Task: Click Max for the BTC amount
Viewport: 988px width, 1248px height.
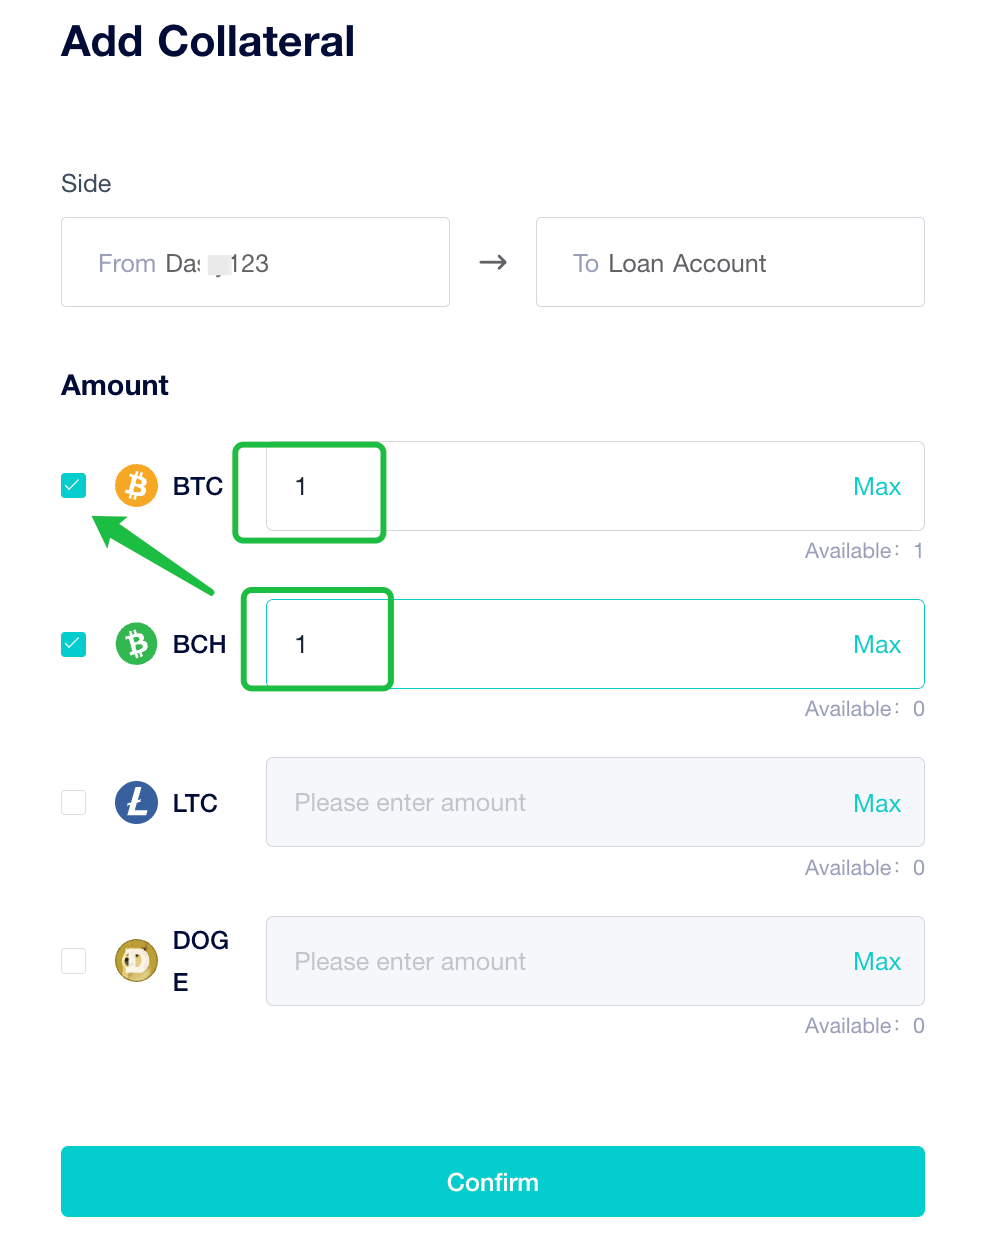Action: [877, 486]
